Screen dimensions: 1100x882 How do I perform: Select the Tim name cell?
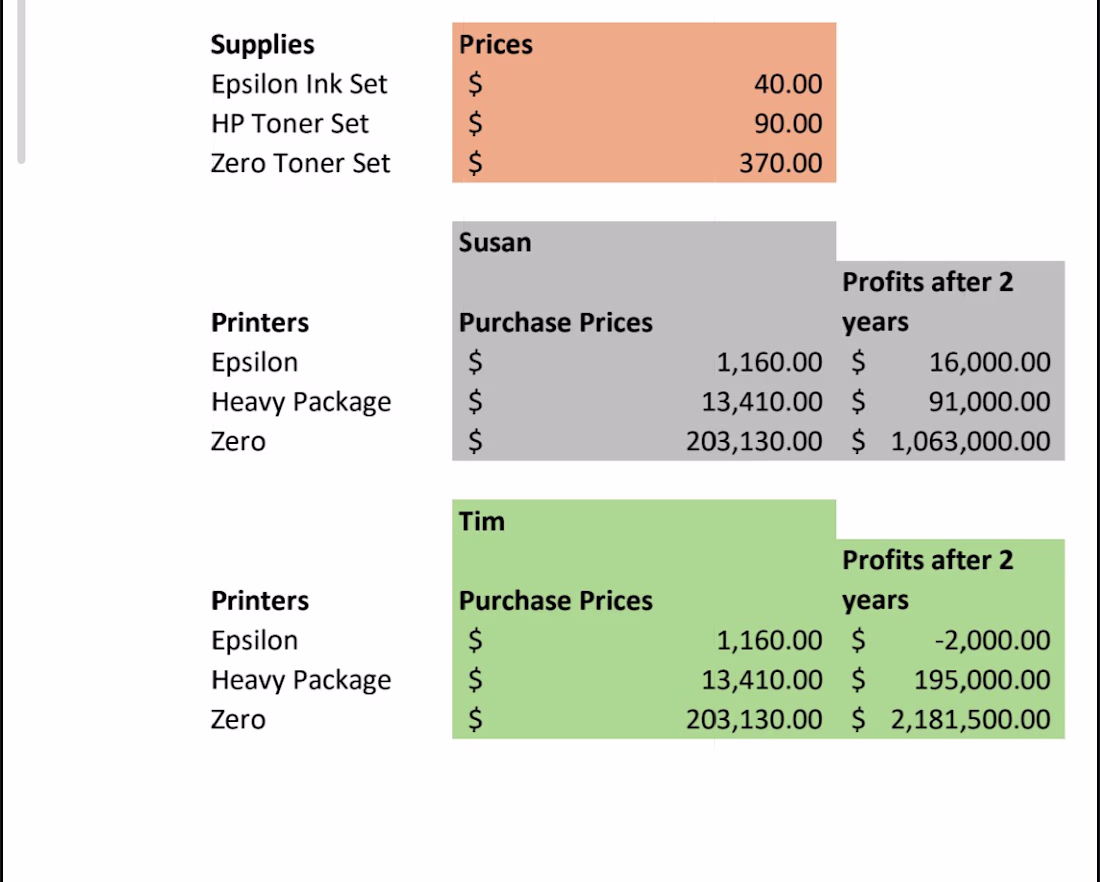[481, 521]
